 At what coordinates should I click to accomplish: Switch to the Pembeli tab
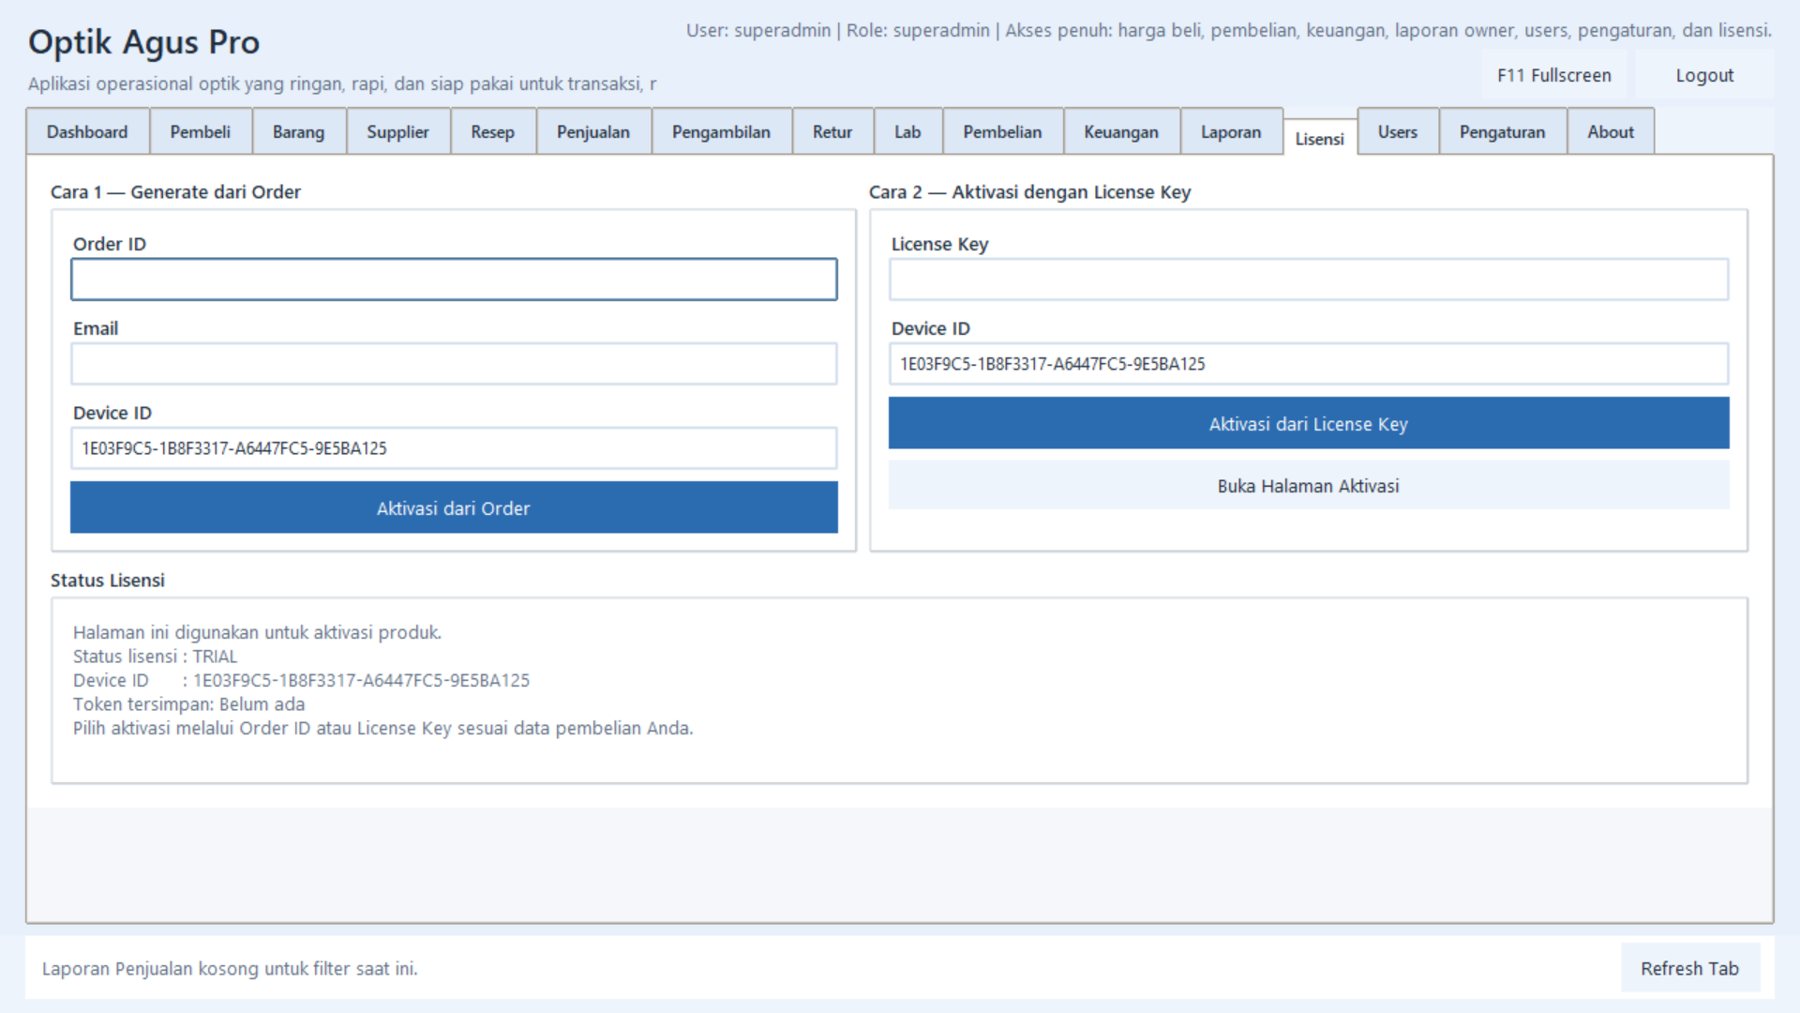200,132
